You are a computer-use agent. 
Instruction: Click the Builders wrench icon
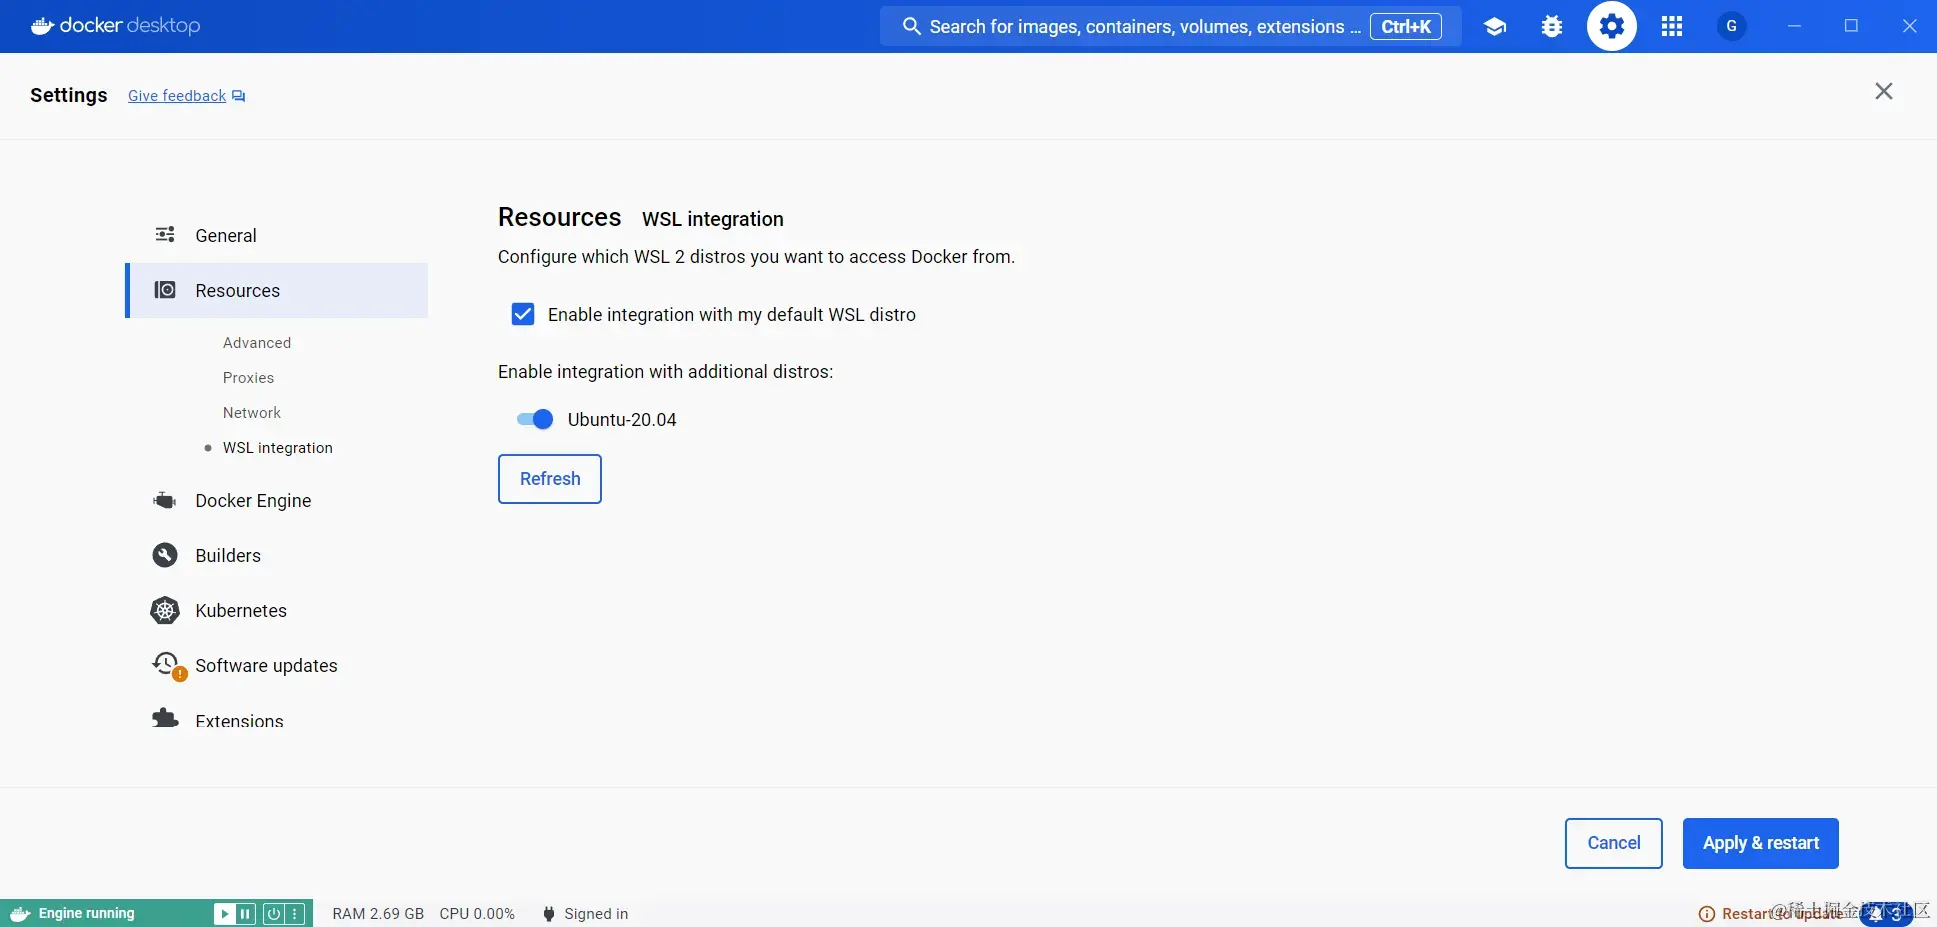(x=165, y=555)
